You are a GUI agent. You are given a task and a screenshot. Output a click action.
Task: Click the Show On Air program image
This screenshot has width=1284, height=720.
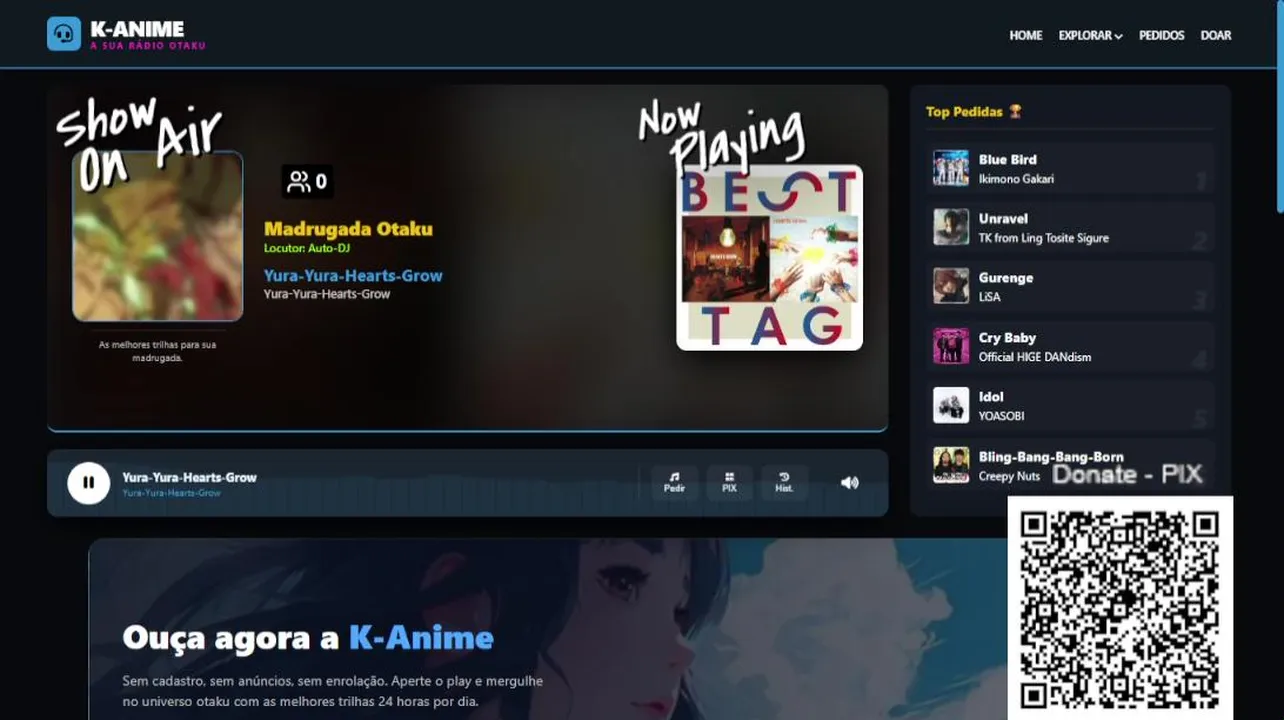158,236
